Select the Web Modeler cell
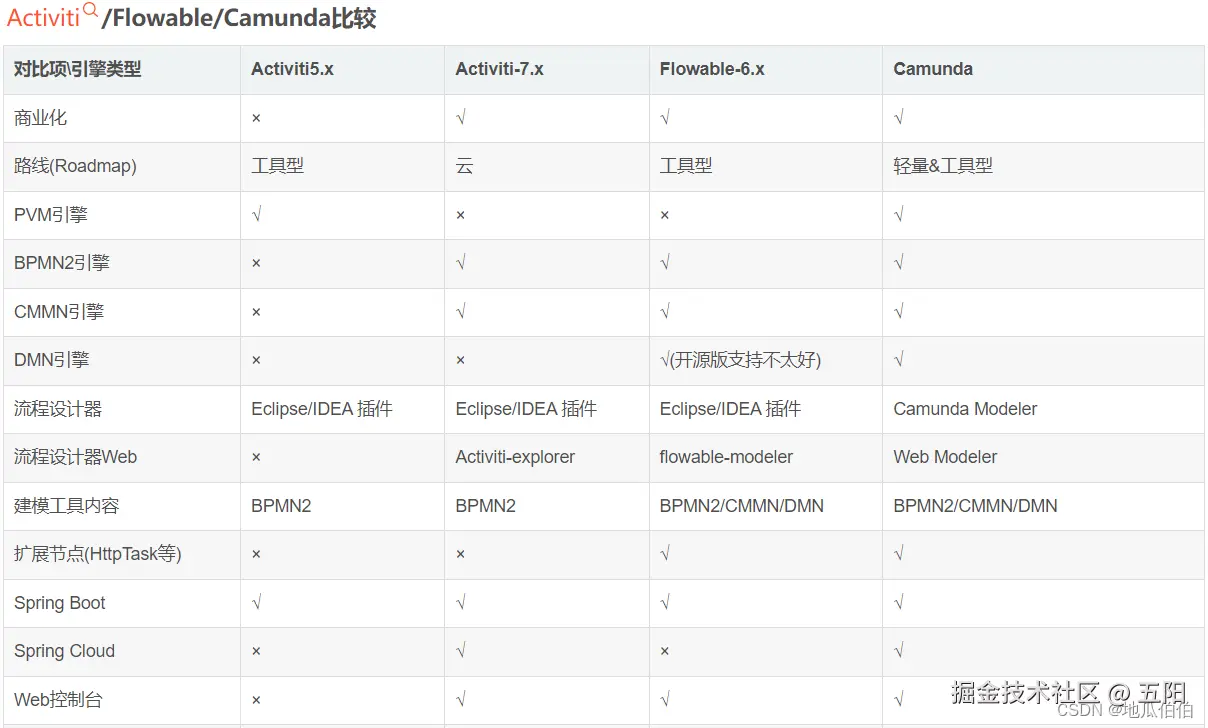This screenshot has height=728, width=1208. (x=945, y=457)
